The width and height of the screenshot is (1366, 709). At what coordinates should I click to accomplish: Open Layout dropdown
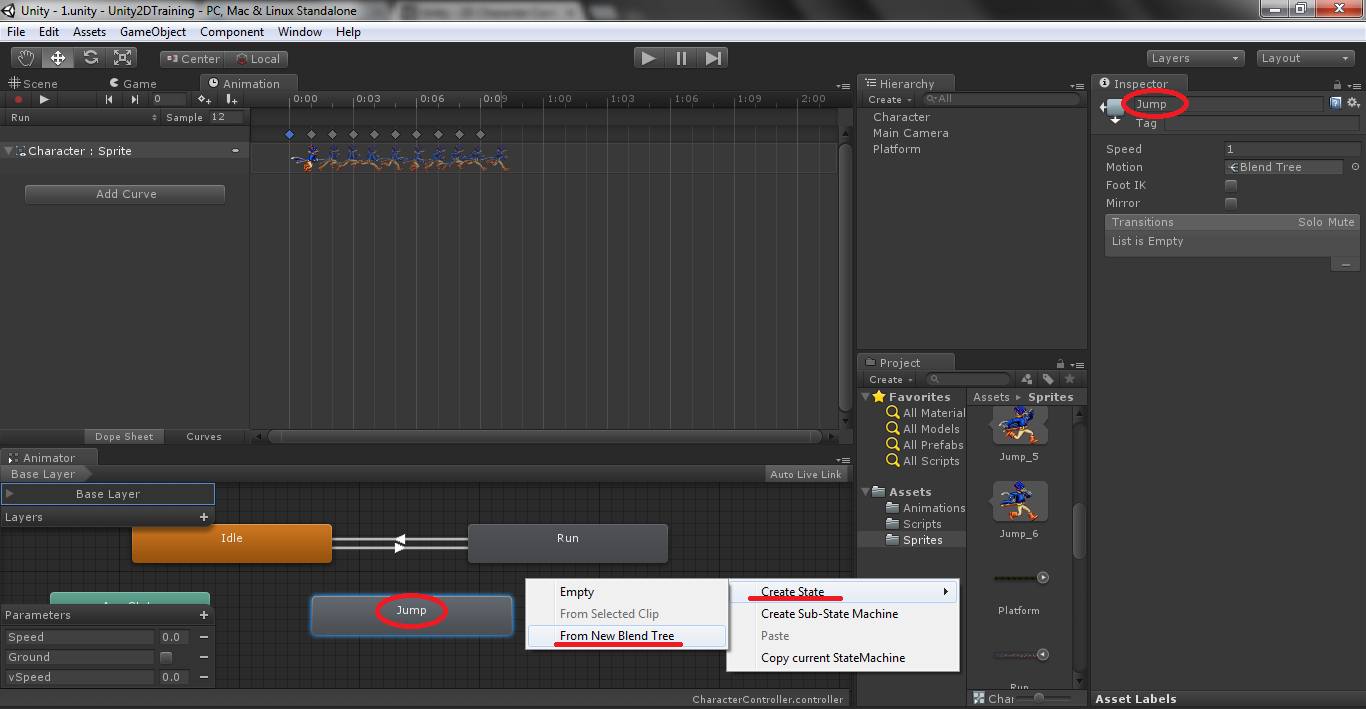click(1306, 58)
